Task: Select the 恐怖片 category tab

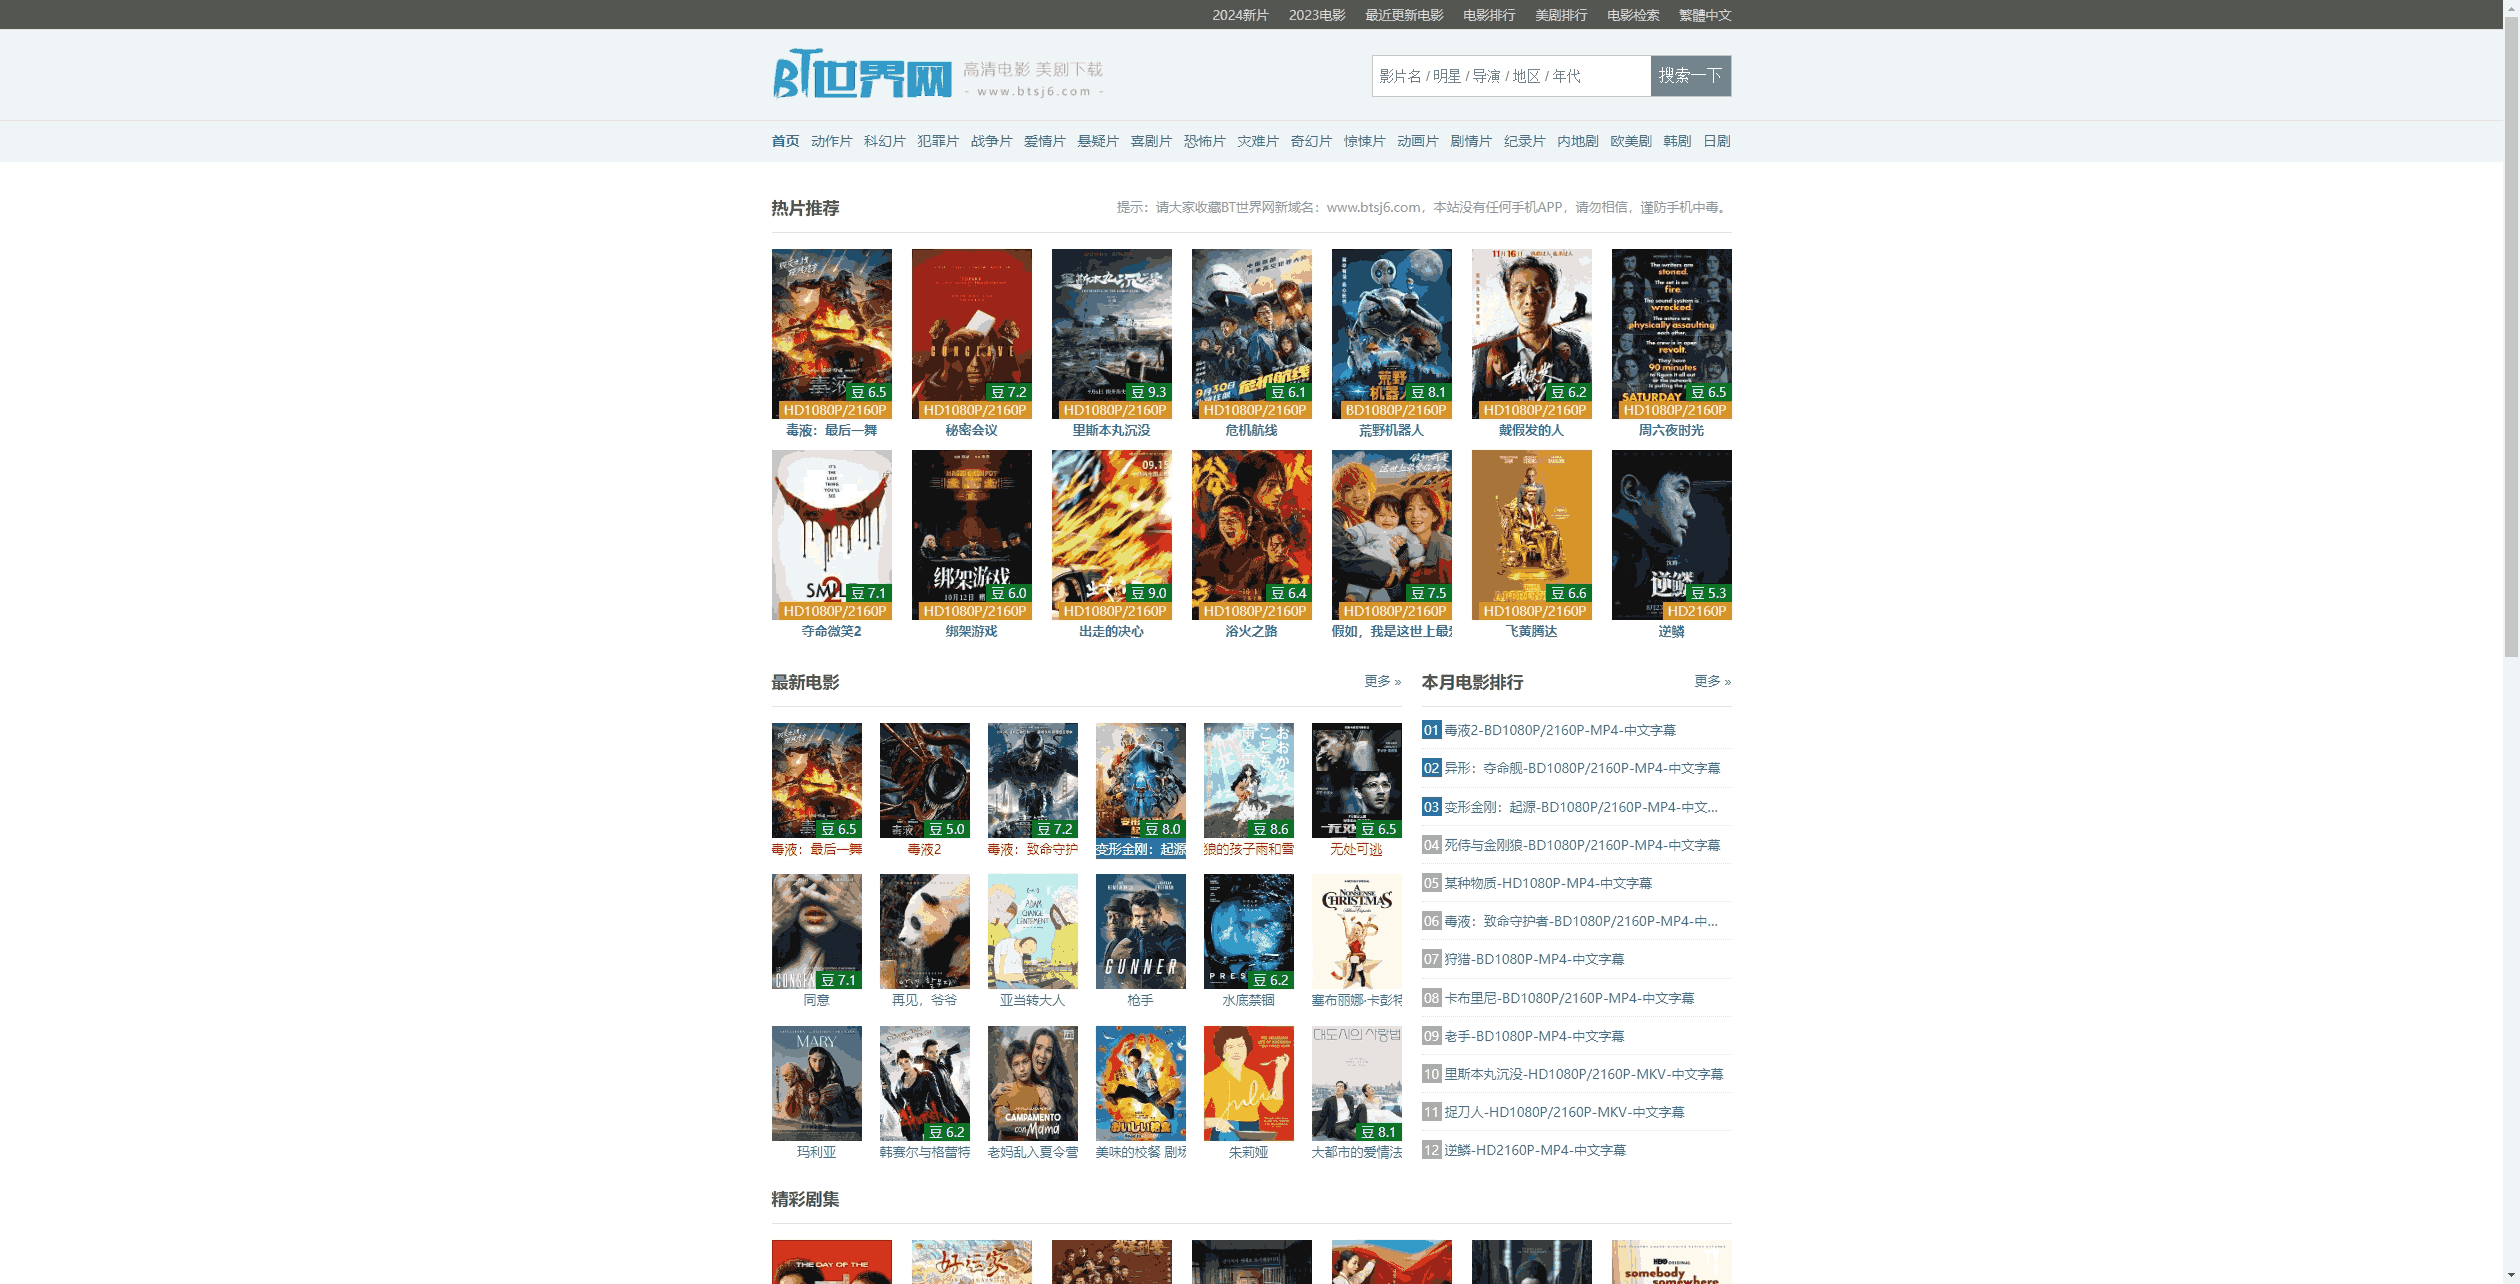Action: 1204,141
